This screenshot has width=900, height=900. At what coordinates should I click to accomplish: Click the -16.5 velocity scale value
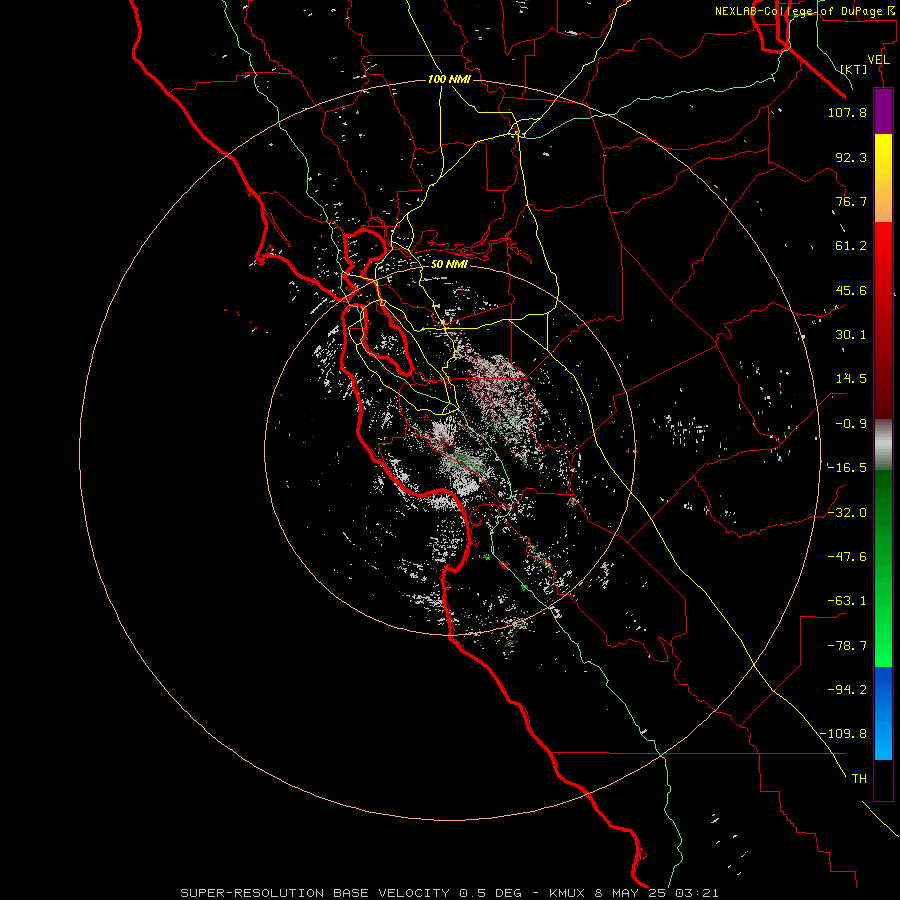(x=847, y=468)
